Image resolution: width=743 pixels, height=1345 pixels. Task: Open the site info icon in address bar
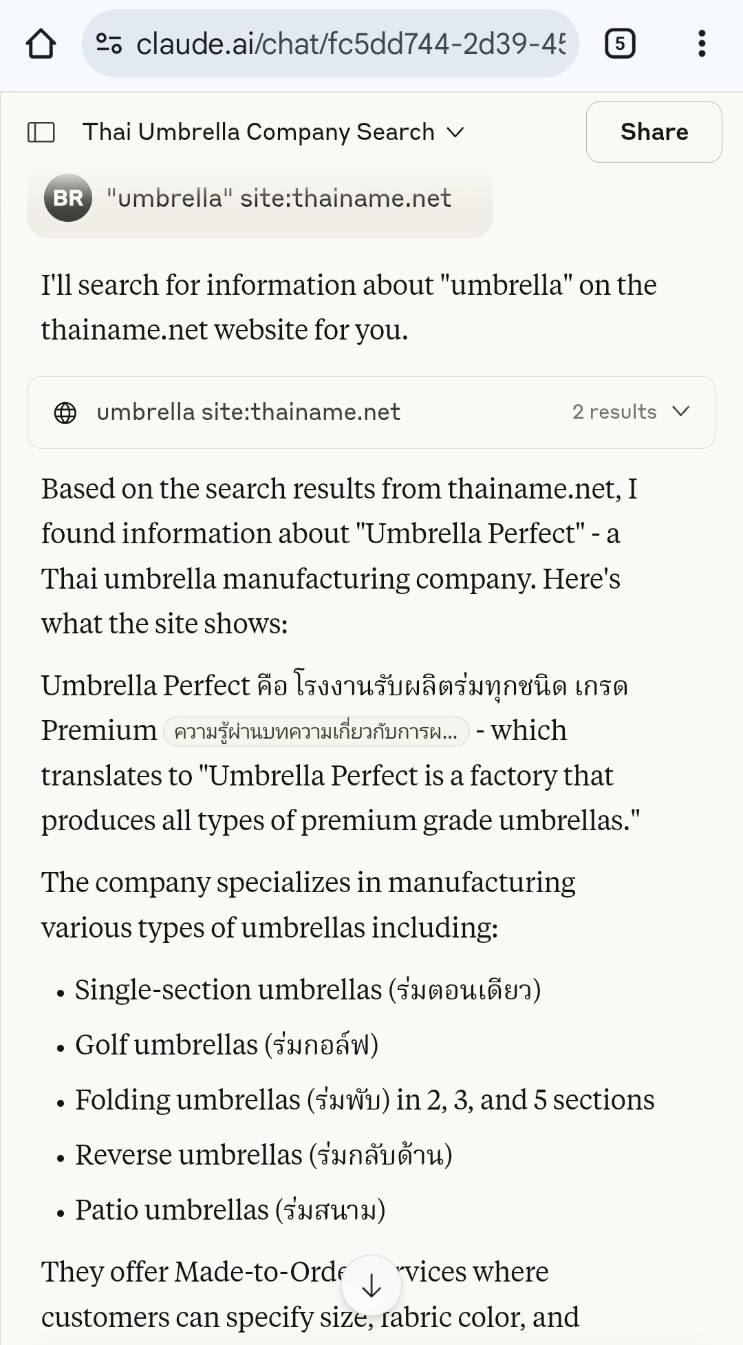[x=108, y=44]
